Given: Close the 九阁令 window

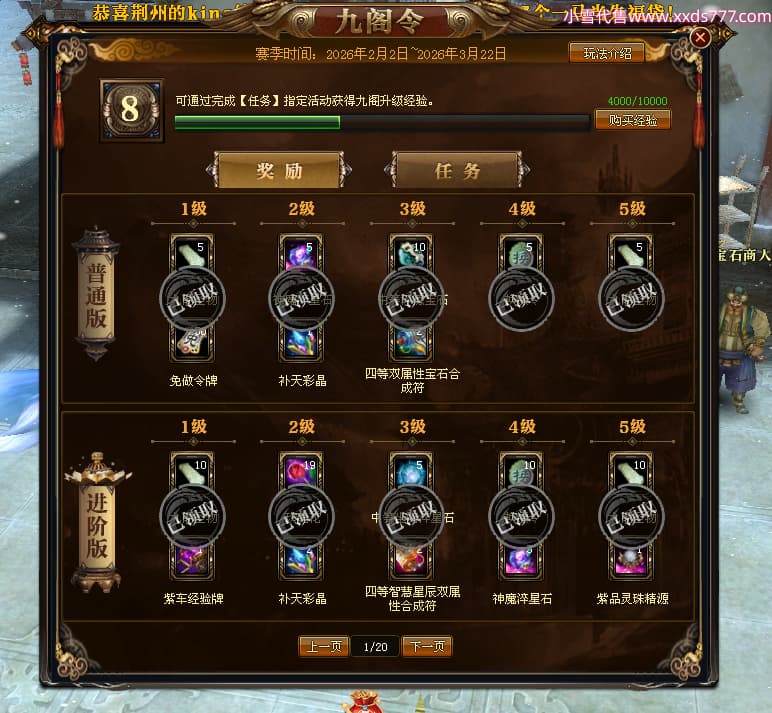Looking at the screenshot, I should pyautogui.click(x=700, y=37).
